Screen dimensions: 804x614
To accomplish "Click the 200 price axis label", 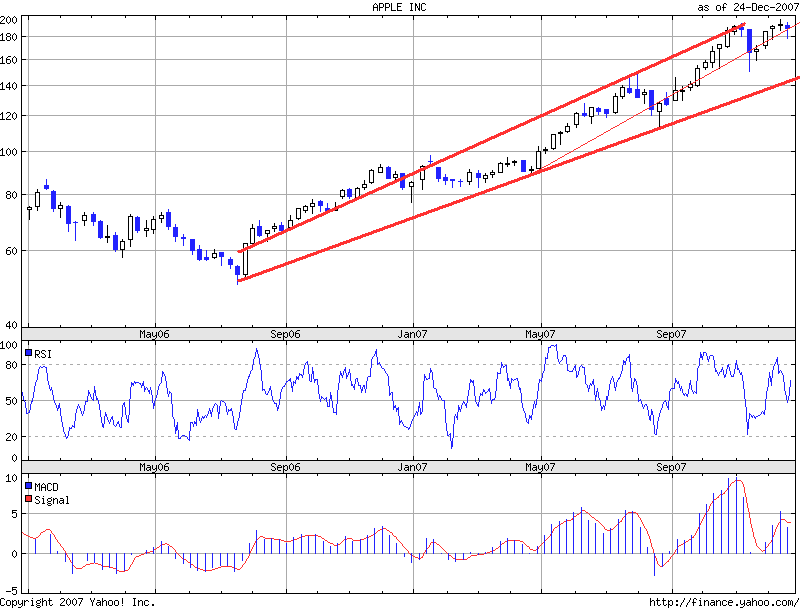I will [9, 21].
